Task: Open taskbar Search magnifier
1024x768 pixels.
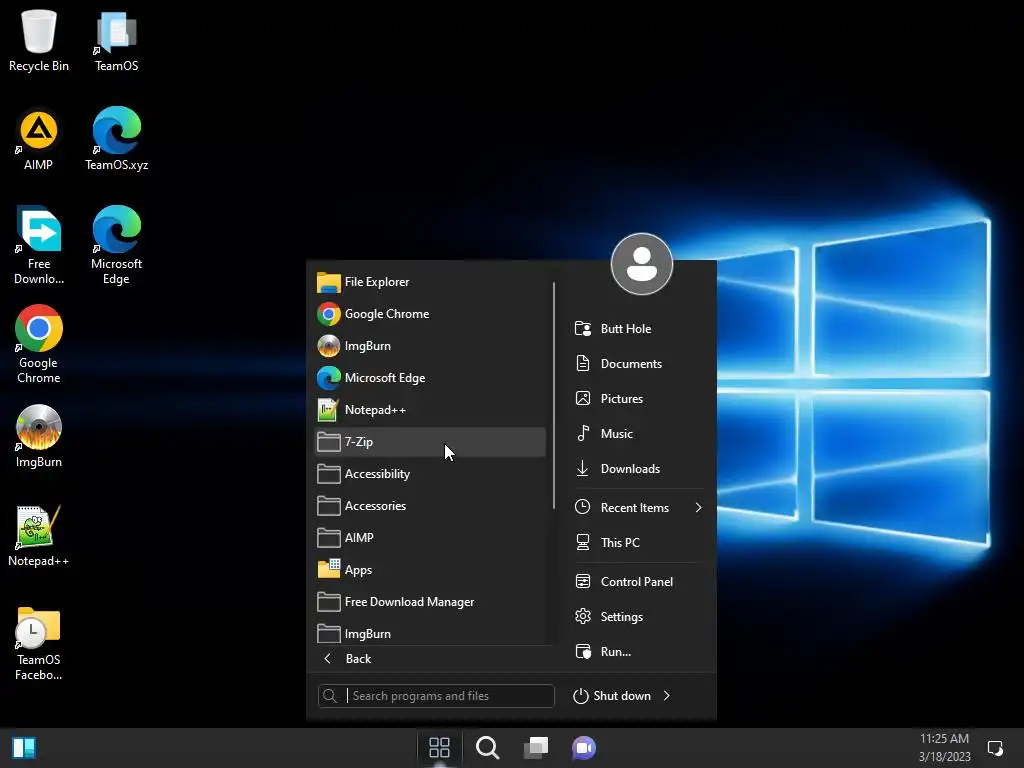Action: [488, 748]
